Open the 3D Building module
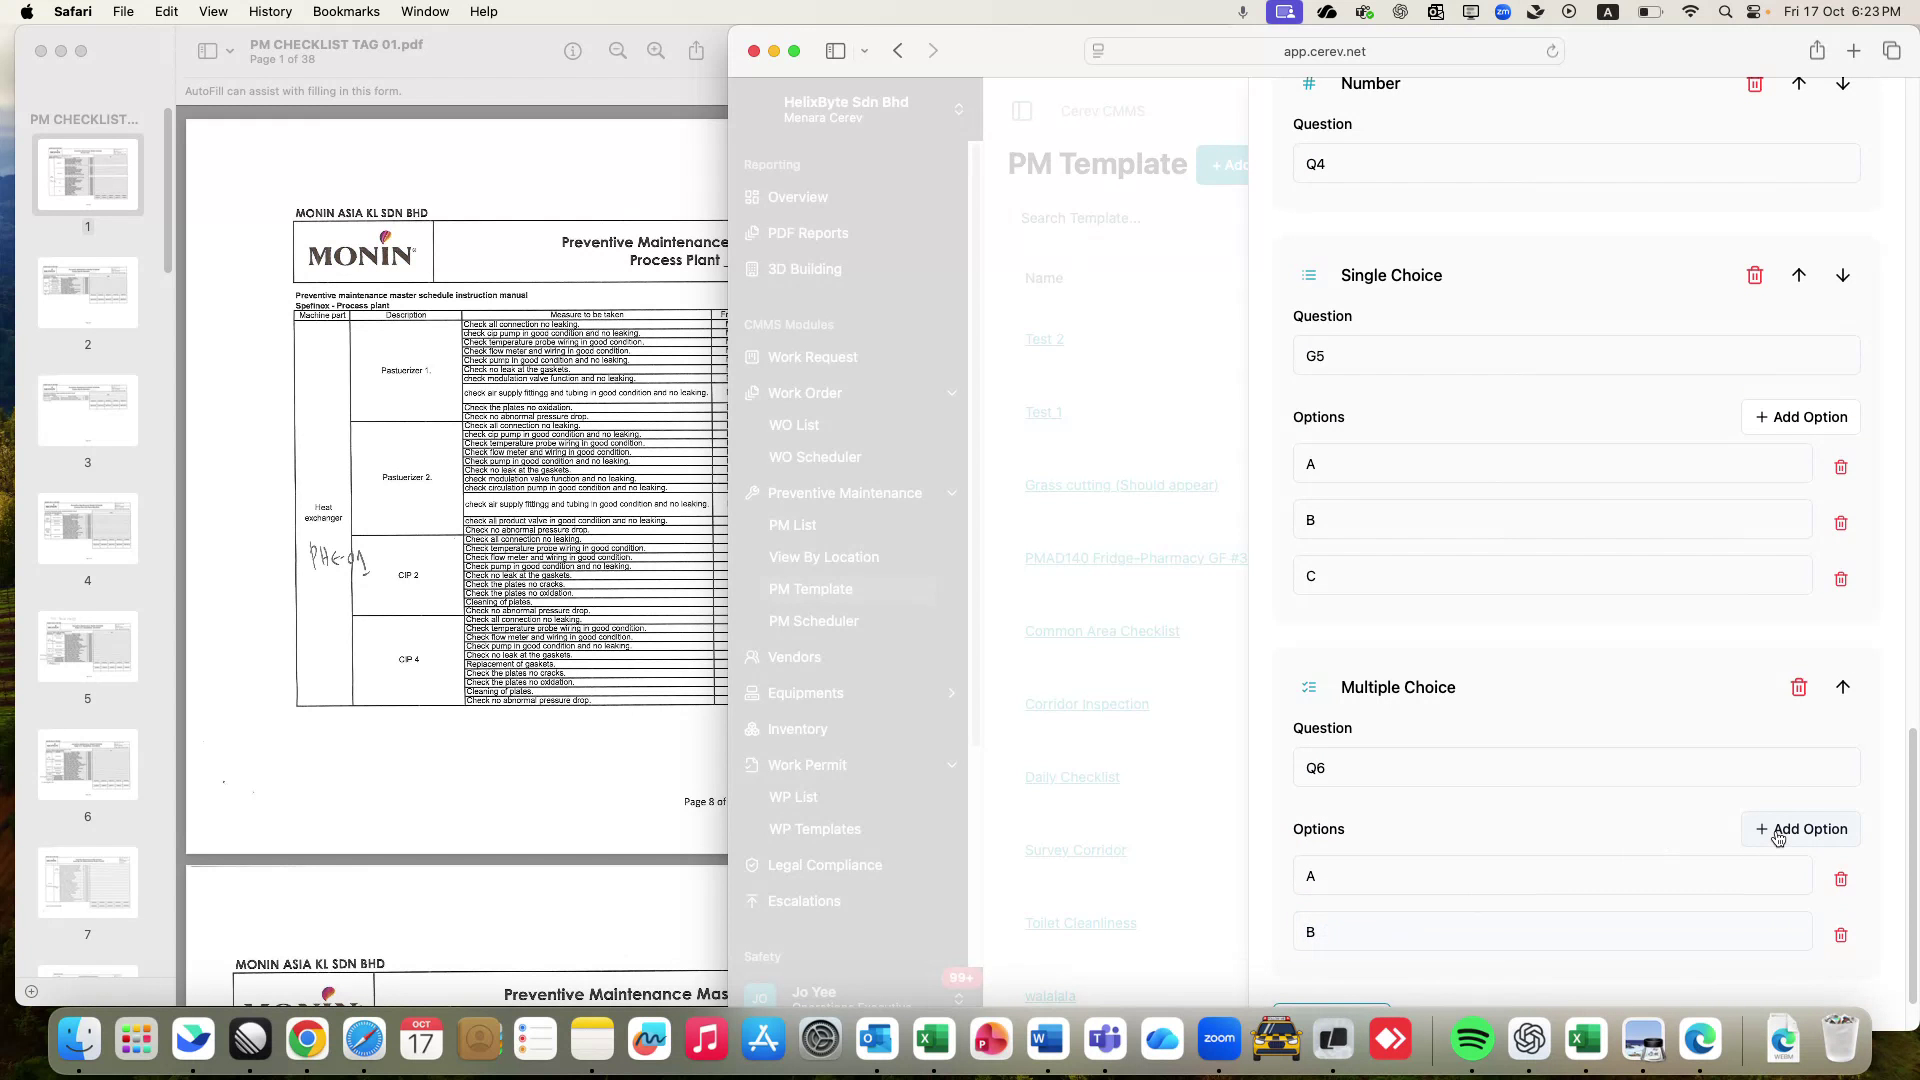The image size is (1920, 1080). 803,269
